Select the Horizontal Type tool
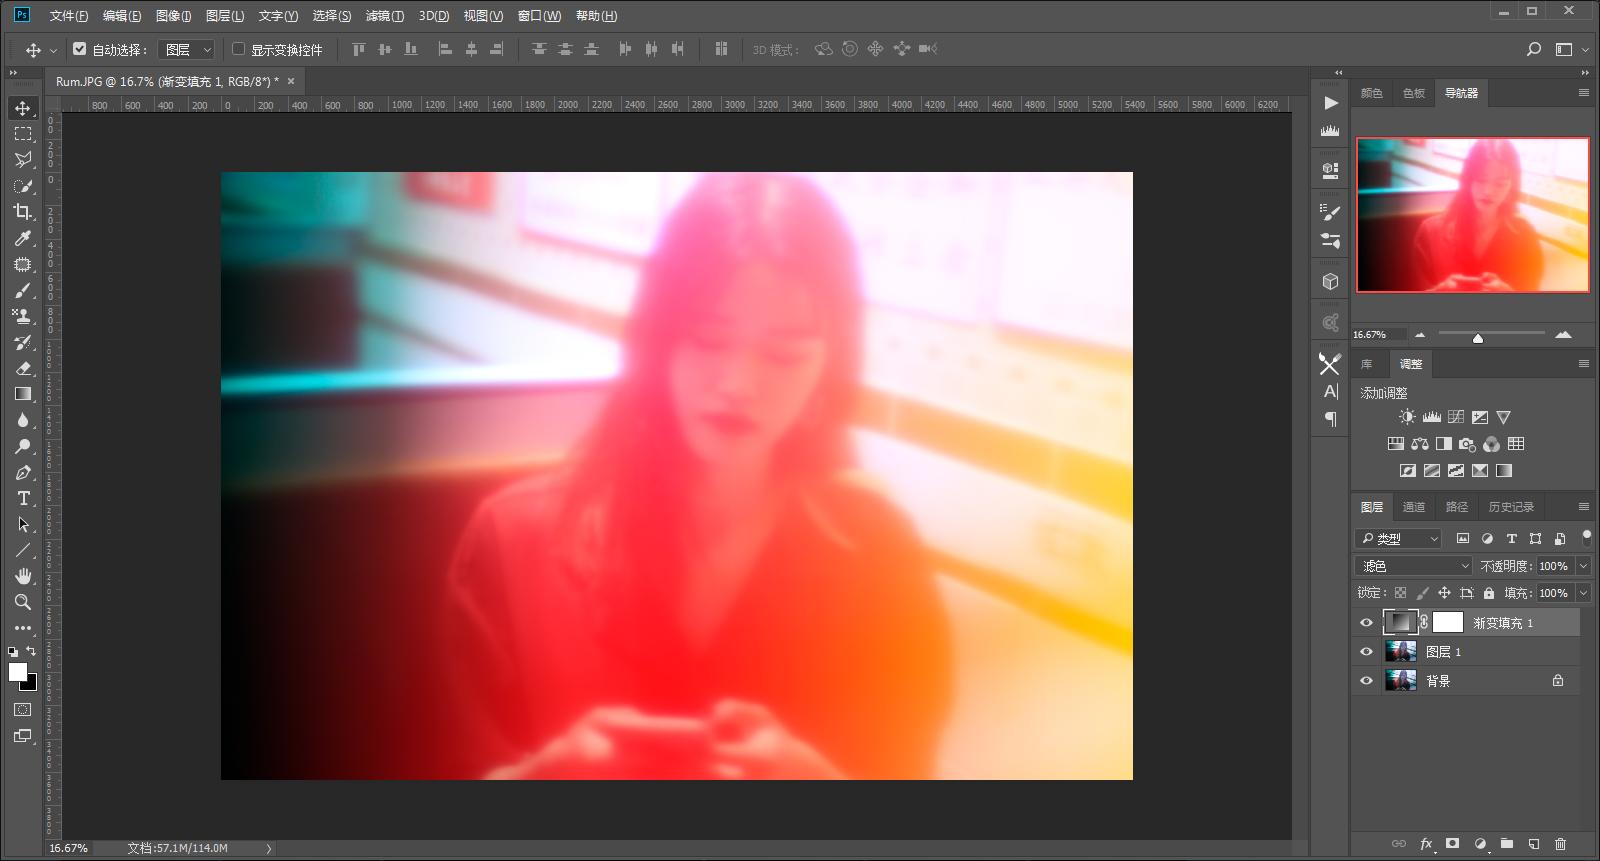The image size is (1600, 861). pos(23,498)
